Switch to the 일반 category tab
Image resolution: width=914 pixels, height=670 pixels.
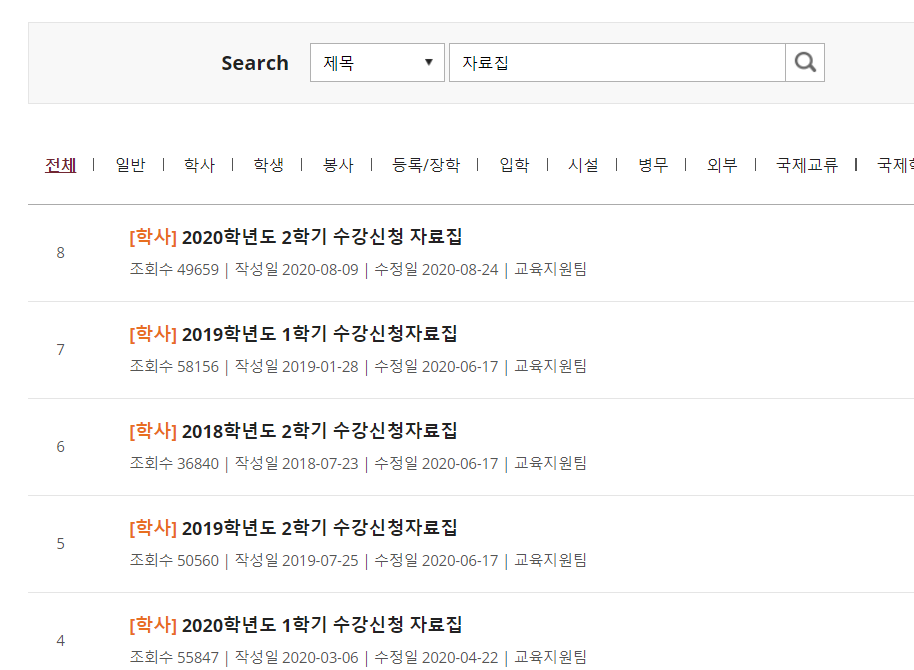pos(130,165)
